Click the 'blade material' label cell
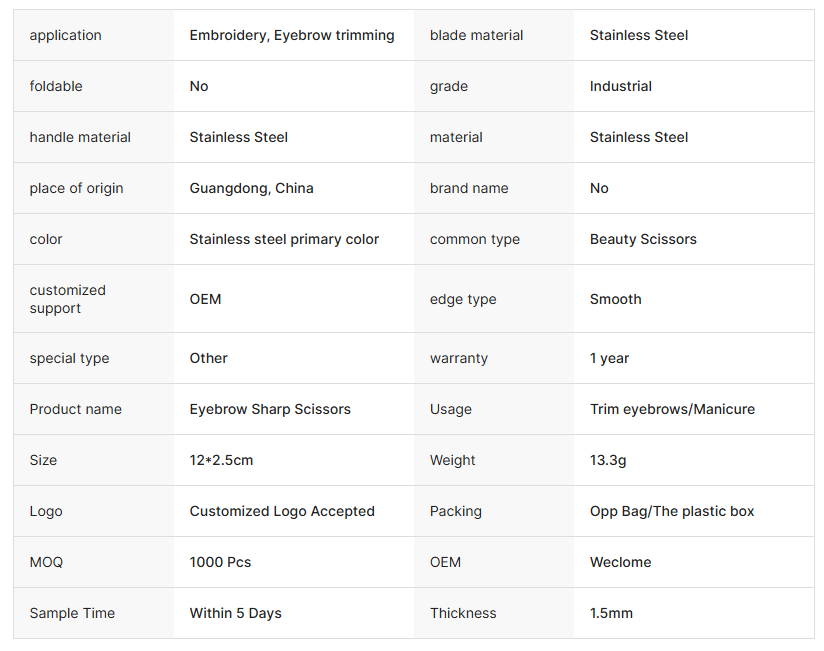824x651 pixels. click(x=476, y=35)
